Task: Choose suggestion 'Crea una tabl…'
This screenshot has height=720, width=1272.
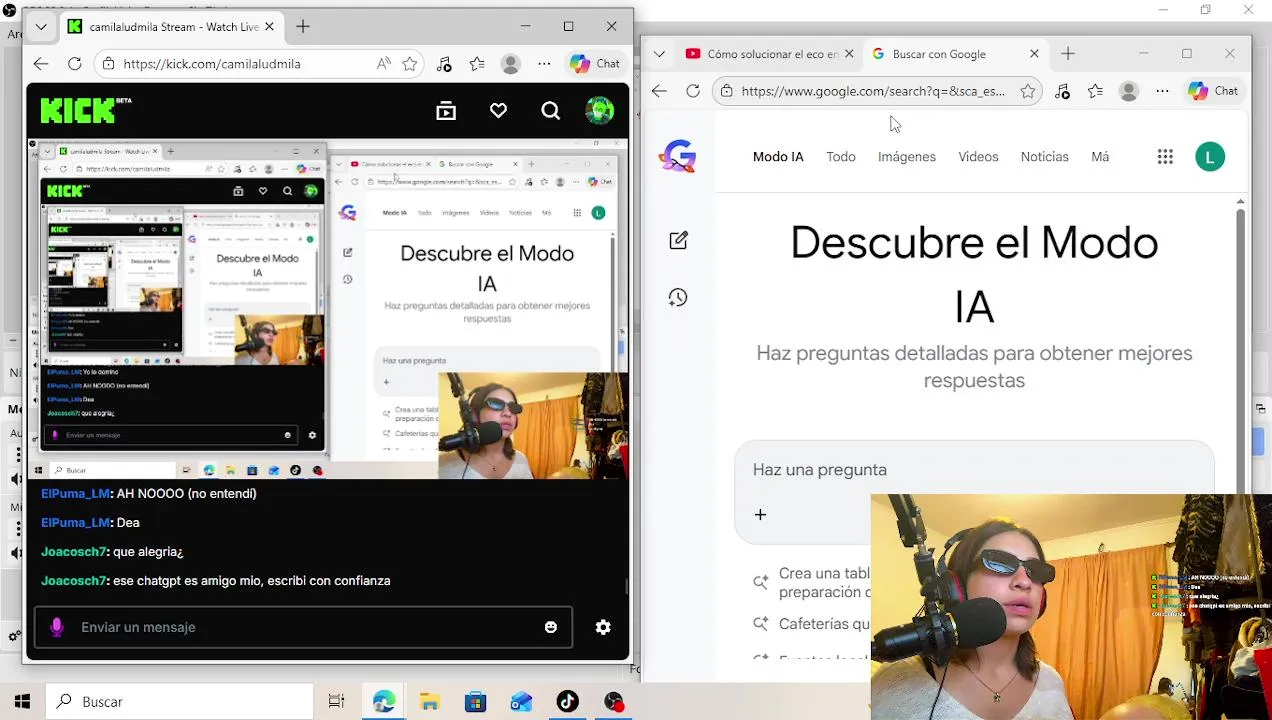Action: coord(811,582)
